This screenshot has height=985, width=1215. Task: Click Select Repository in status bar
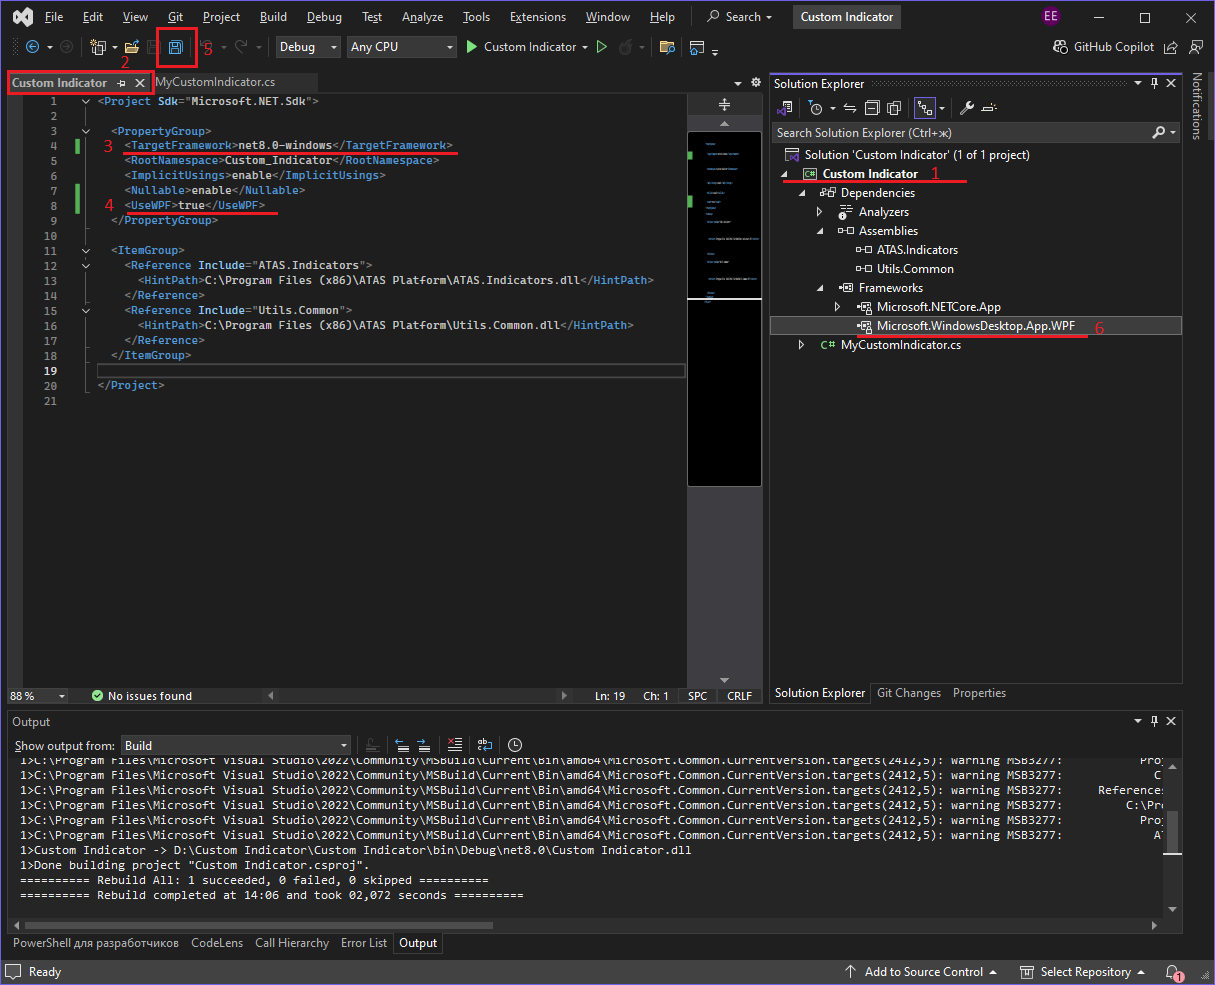[x=1083, y=972]
